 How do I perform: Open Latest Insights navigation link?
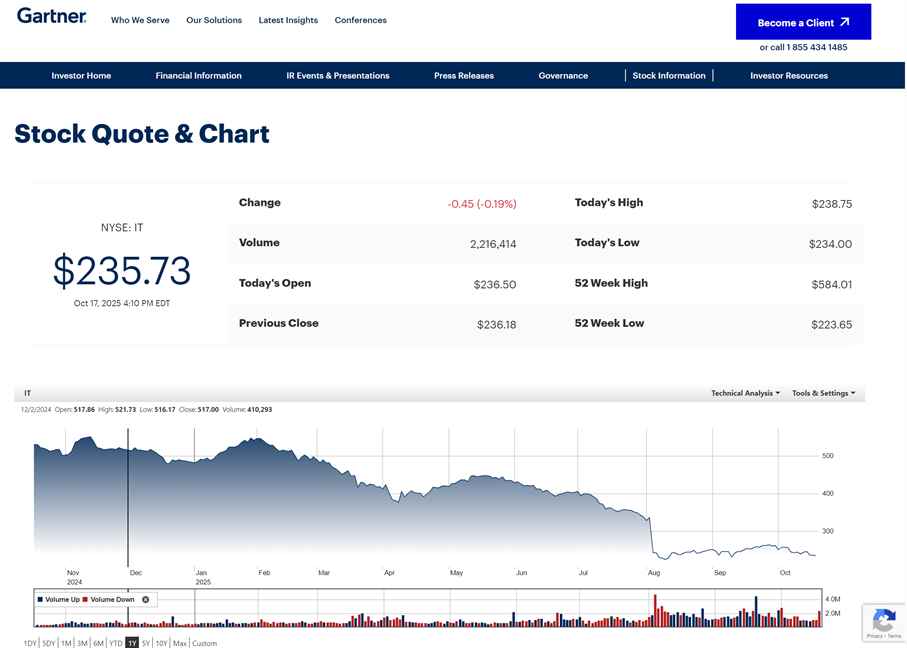coord(288,20)
